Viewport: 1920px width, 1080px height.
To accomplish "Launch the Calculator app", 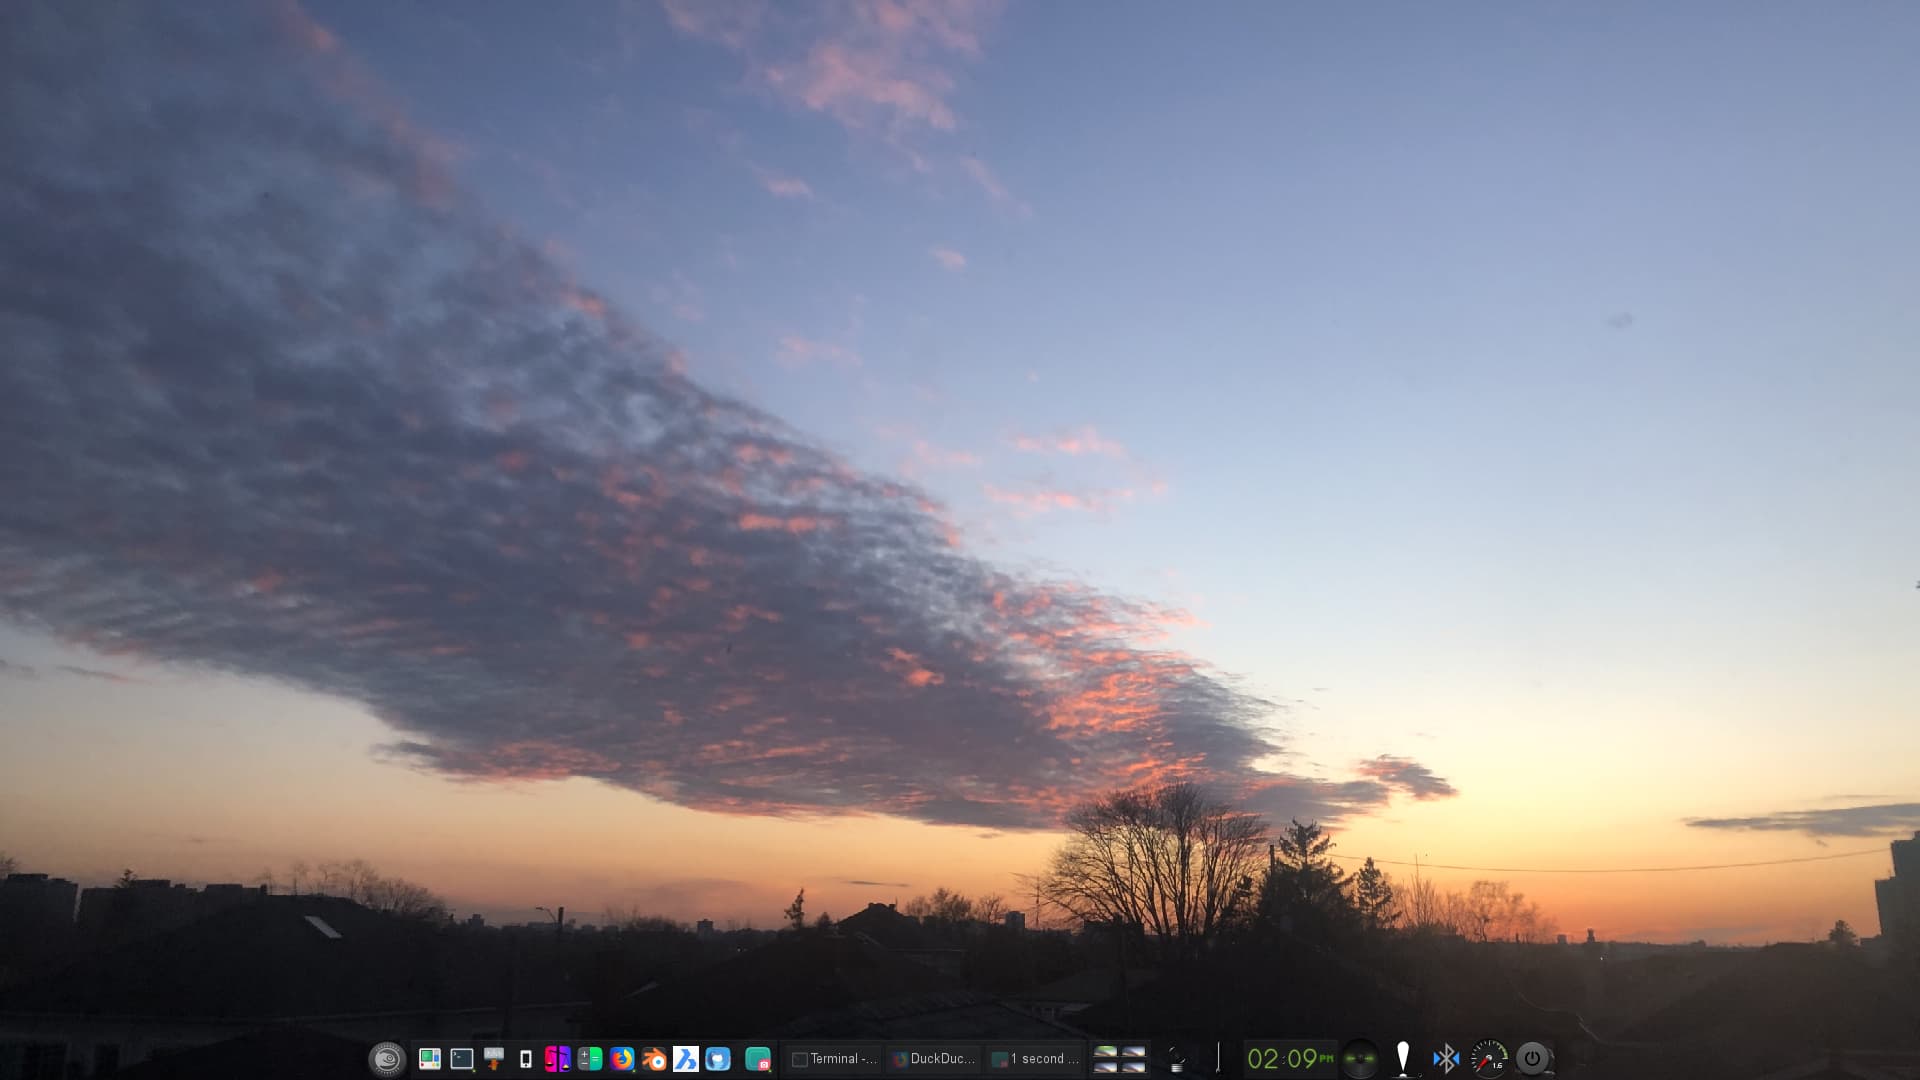I will [590, 1059].
